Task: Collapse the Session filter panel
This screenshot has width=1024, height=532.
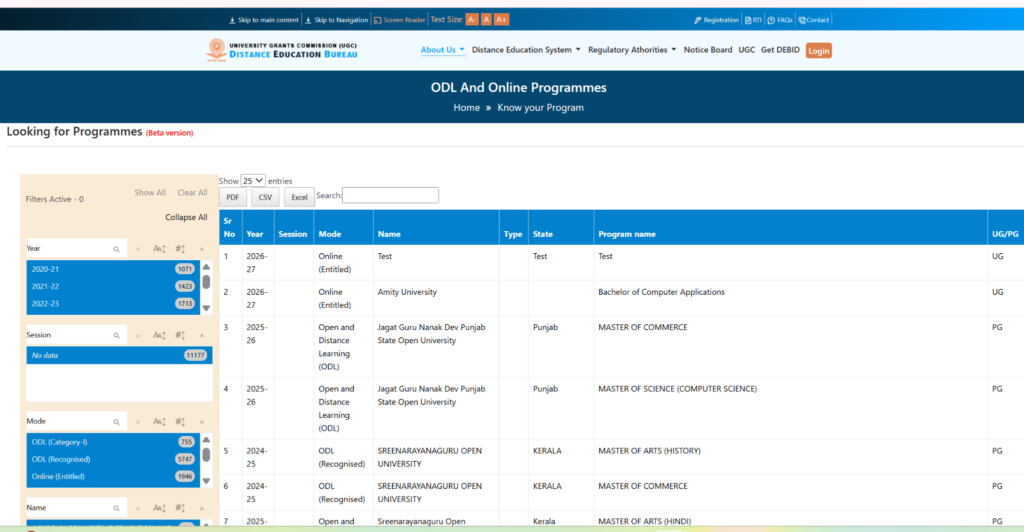Action: [x=202, y=336]
